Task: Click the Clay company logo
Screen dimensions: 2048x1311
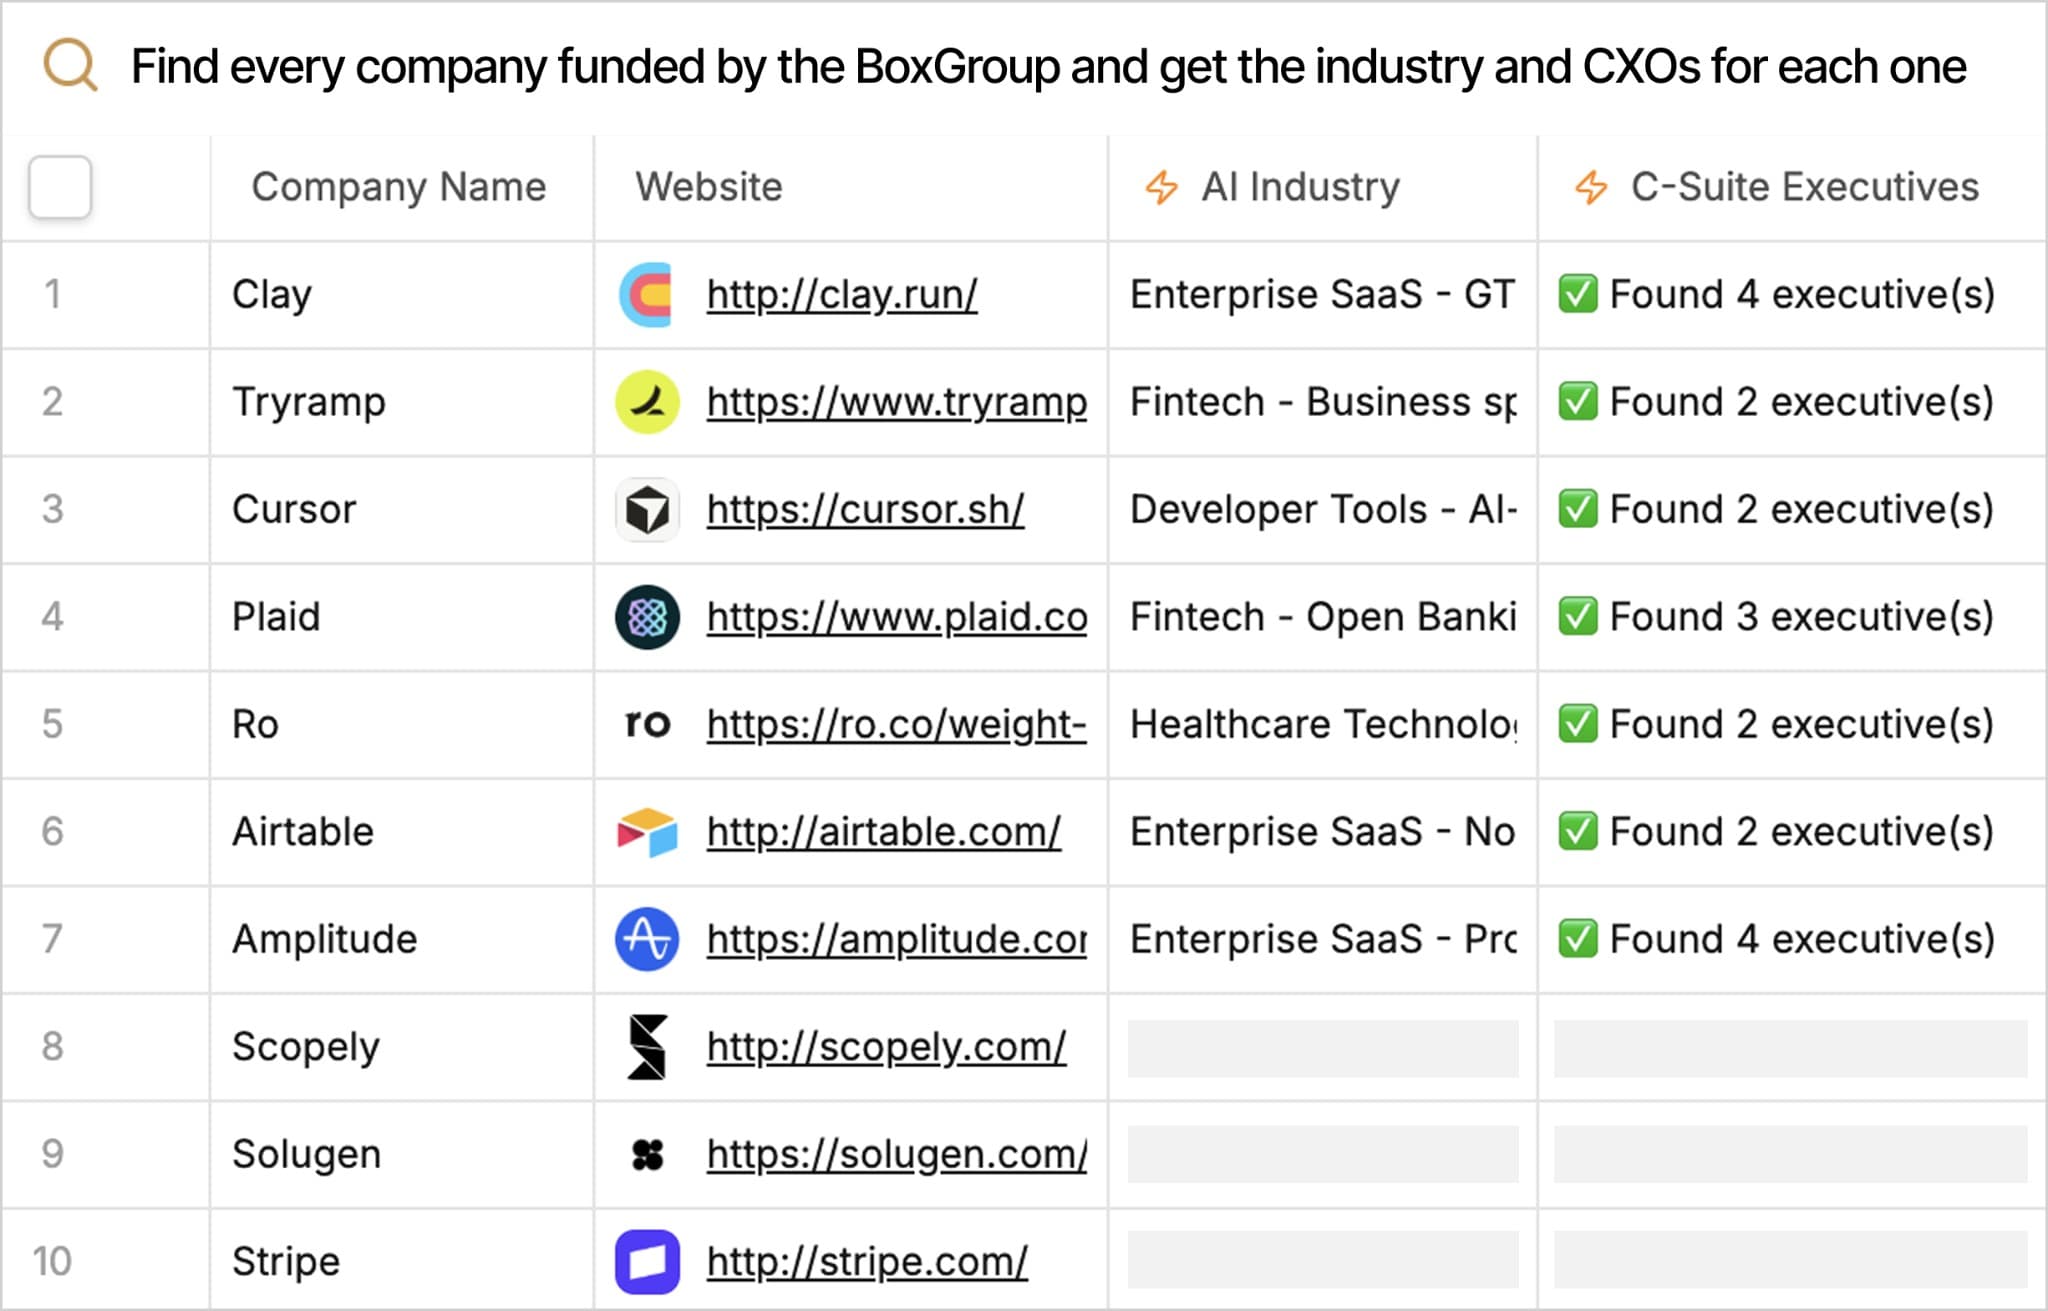Action: point(646,294)
